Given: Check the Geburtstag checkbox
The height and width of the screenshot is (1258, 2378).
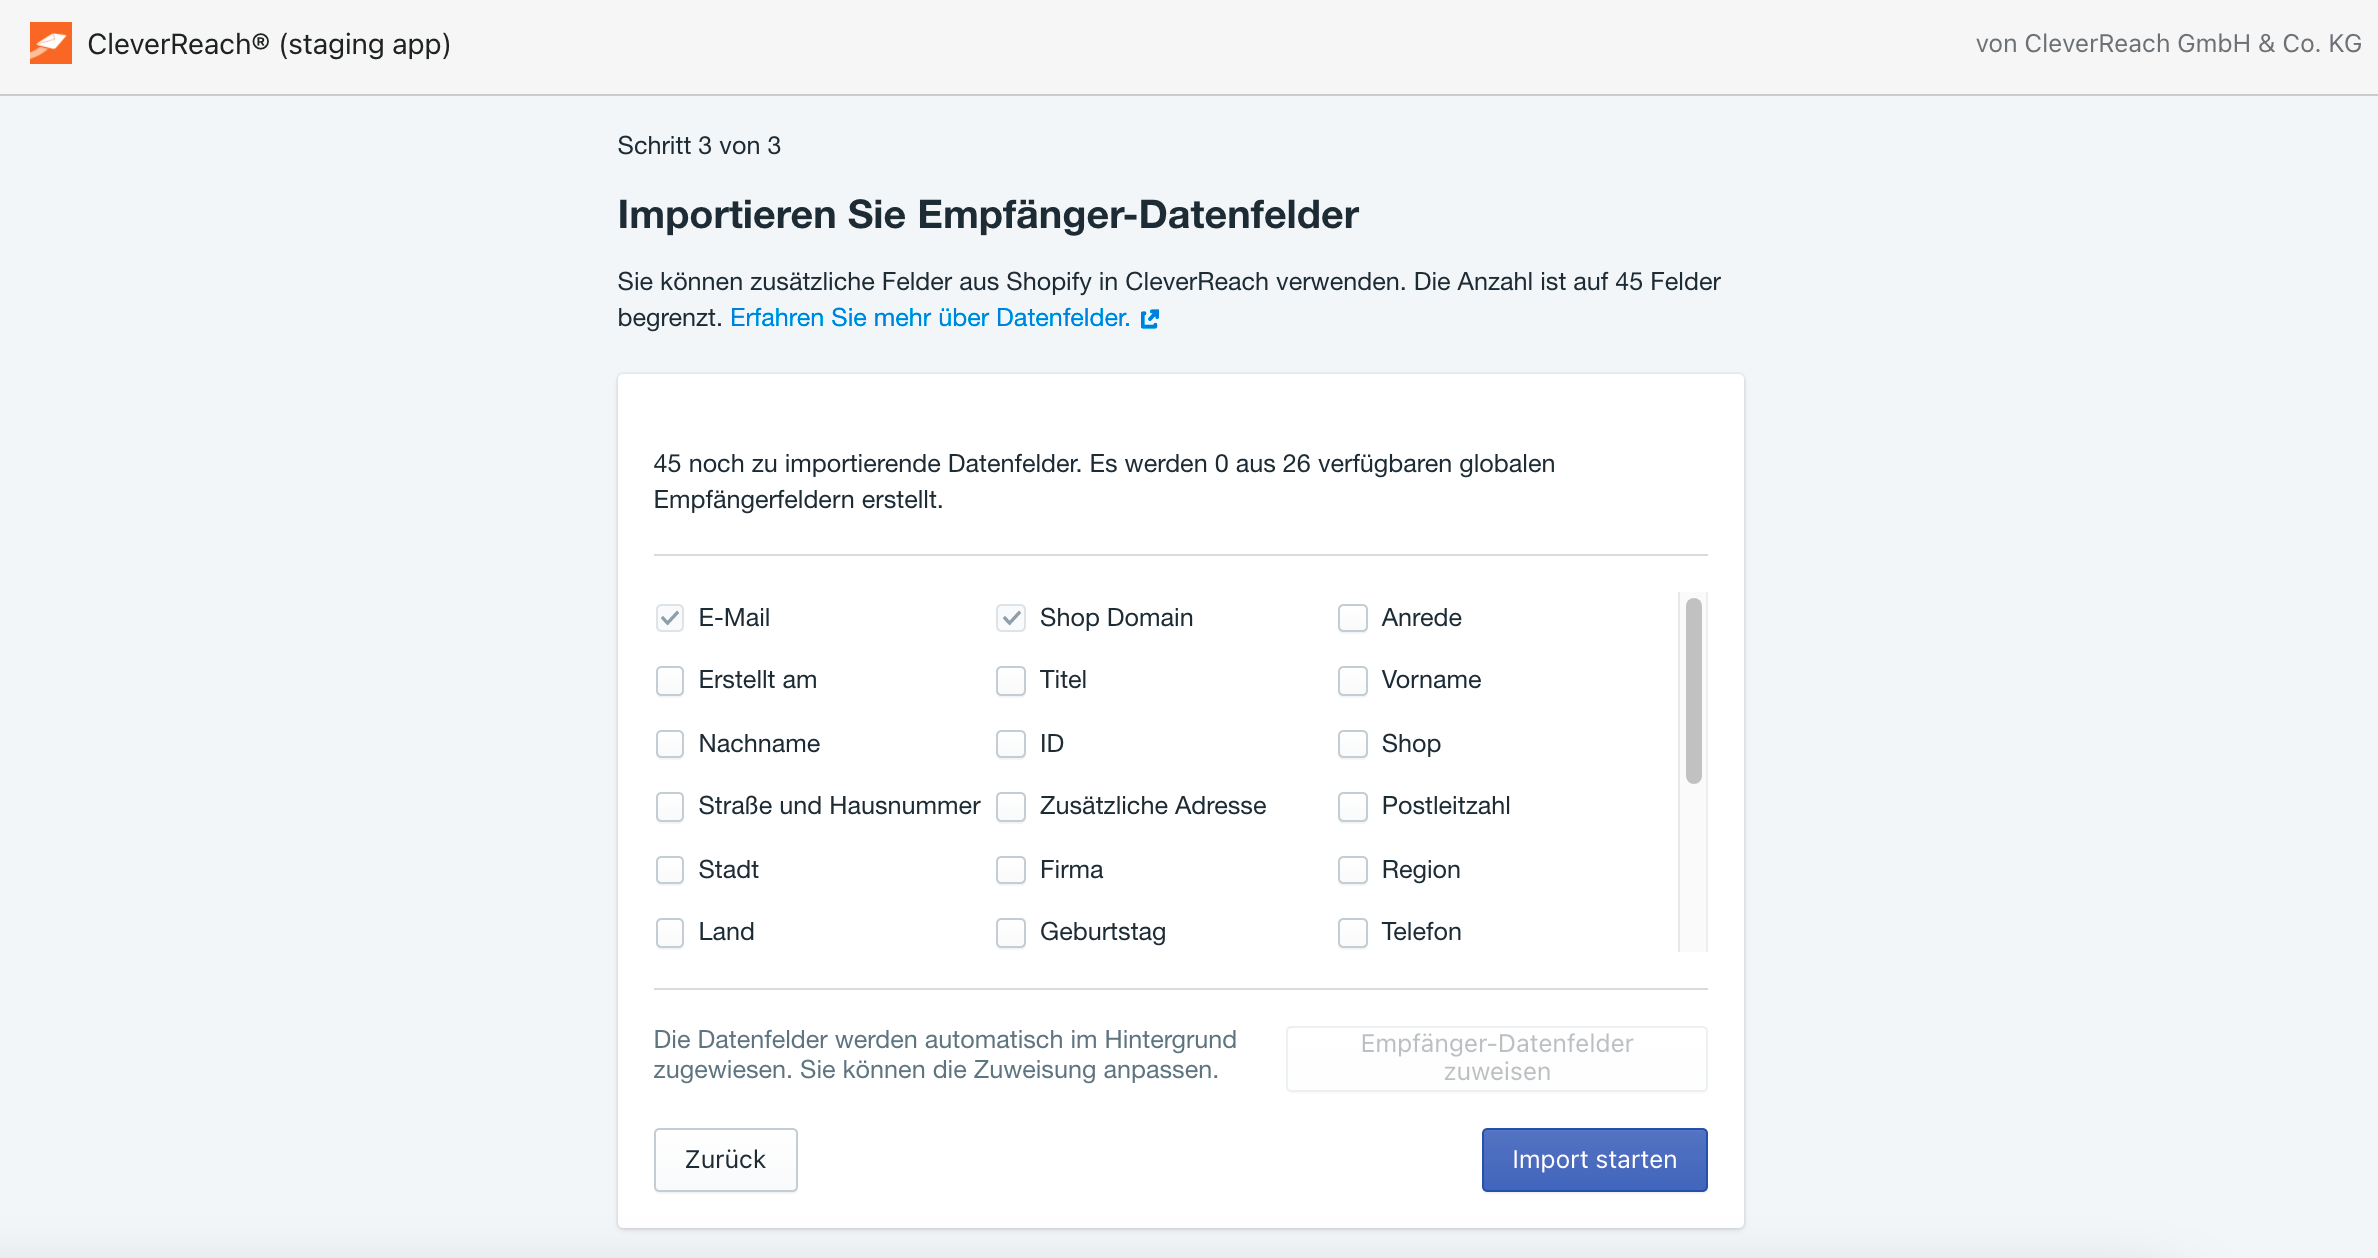Looking at the screenshot, I should [1011, 933].
